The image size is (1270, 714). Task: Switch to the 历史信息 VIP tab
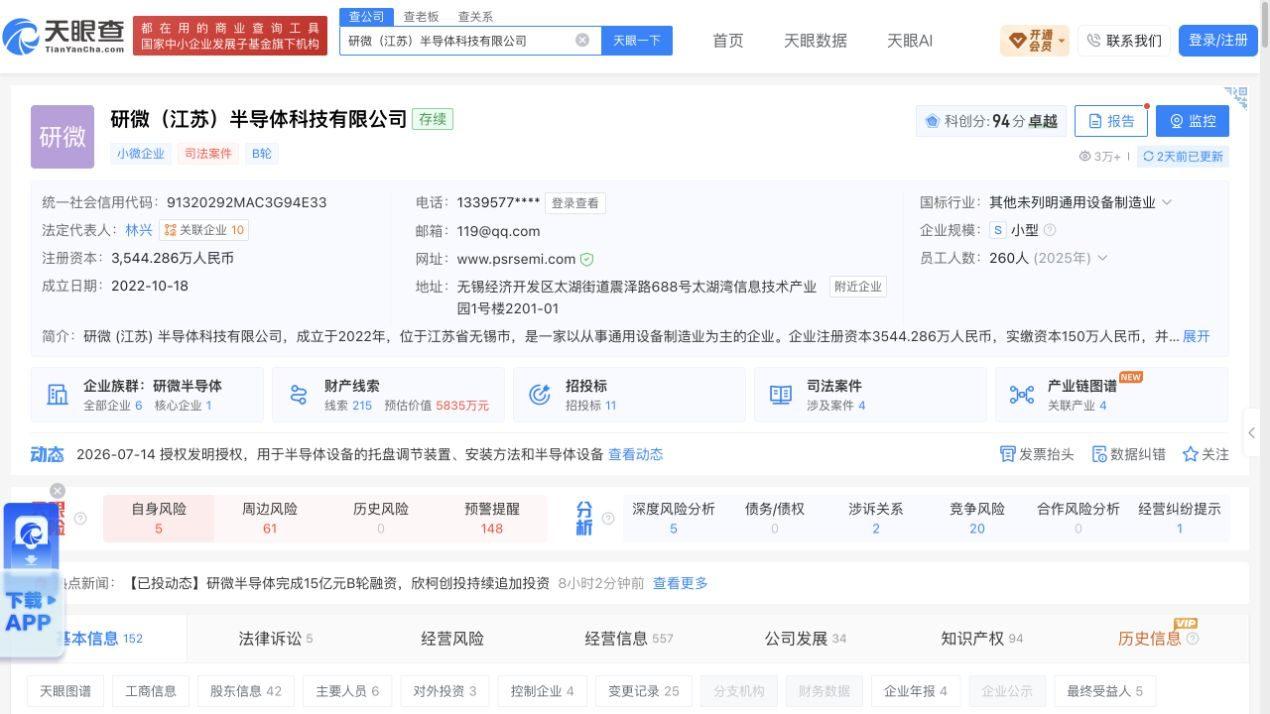coord(1157,638)
